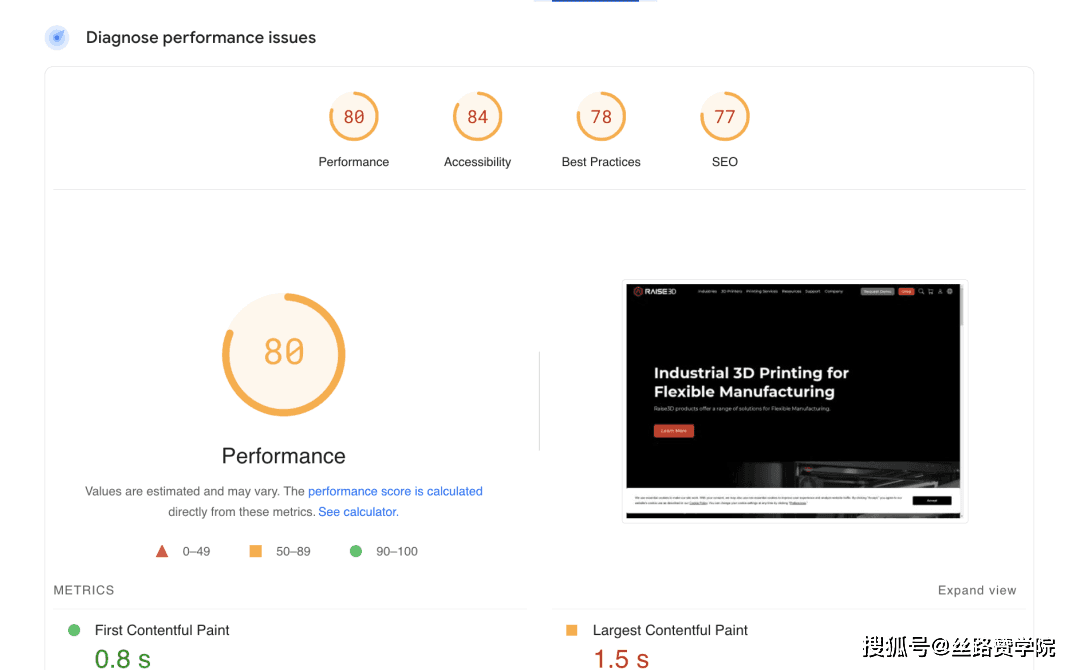The image size is (1080, 670).
Task: Select the SEO score gauge showing 77
Action: pyautogui.click(x=725, y=116)
